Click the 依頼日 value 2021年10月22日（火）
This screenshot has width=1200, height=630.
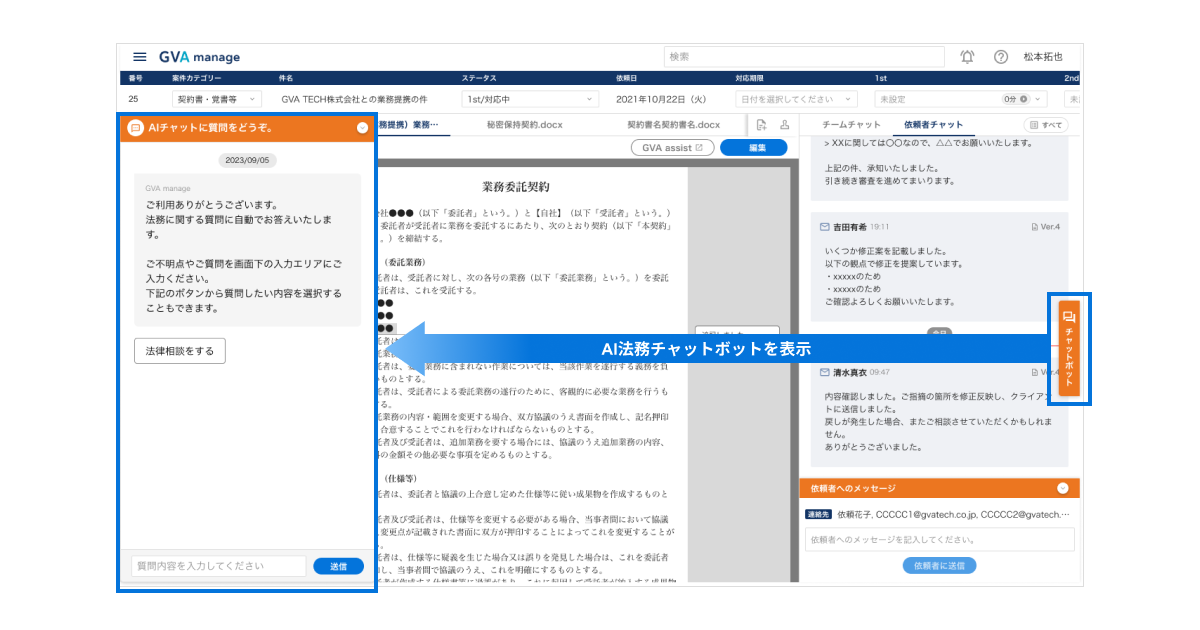[661, 99]
